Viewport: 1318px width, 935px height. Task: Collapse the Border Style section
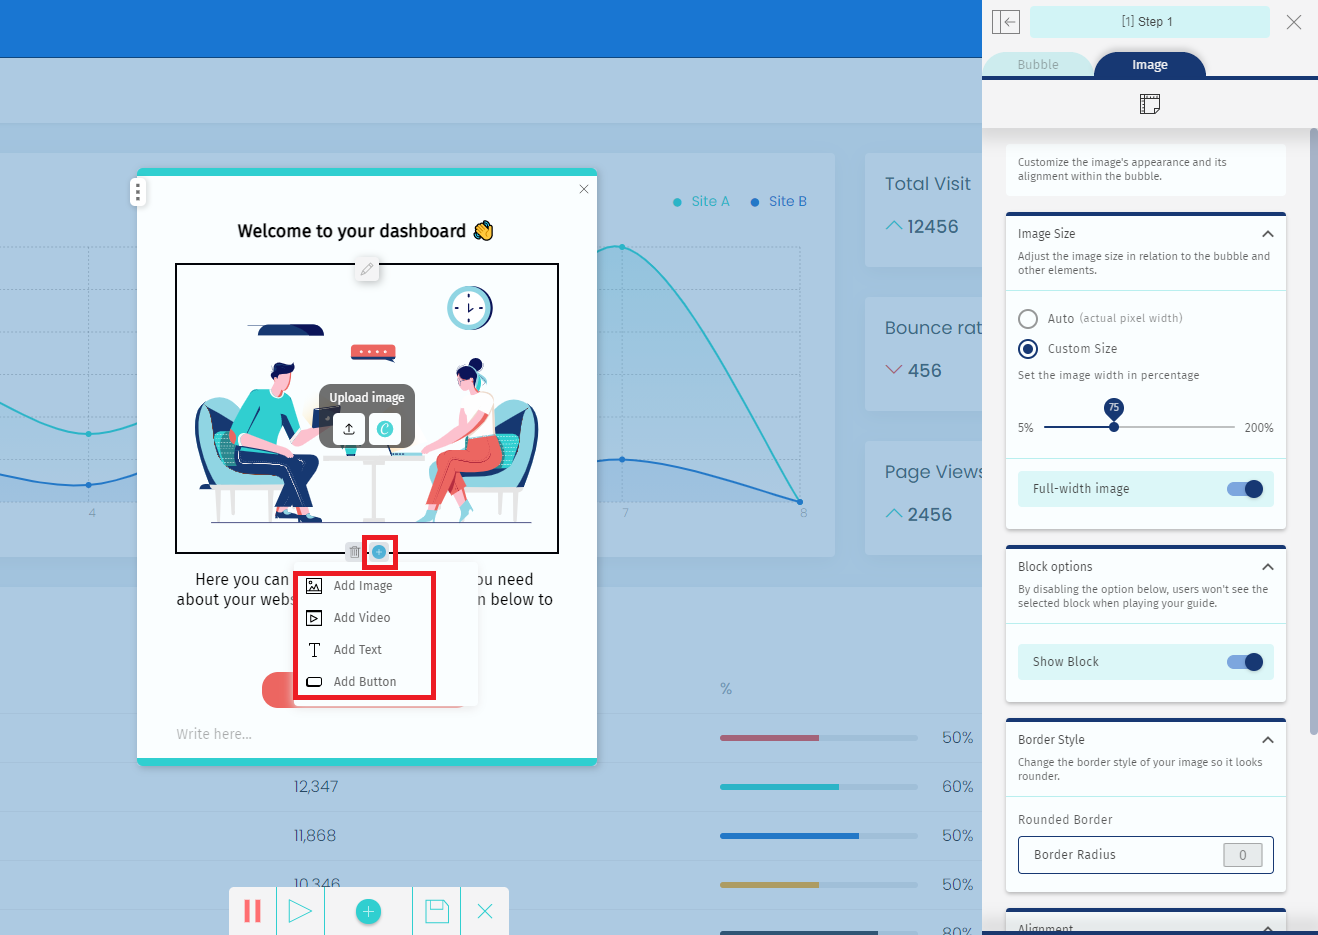[x=1267, y=740]
